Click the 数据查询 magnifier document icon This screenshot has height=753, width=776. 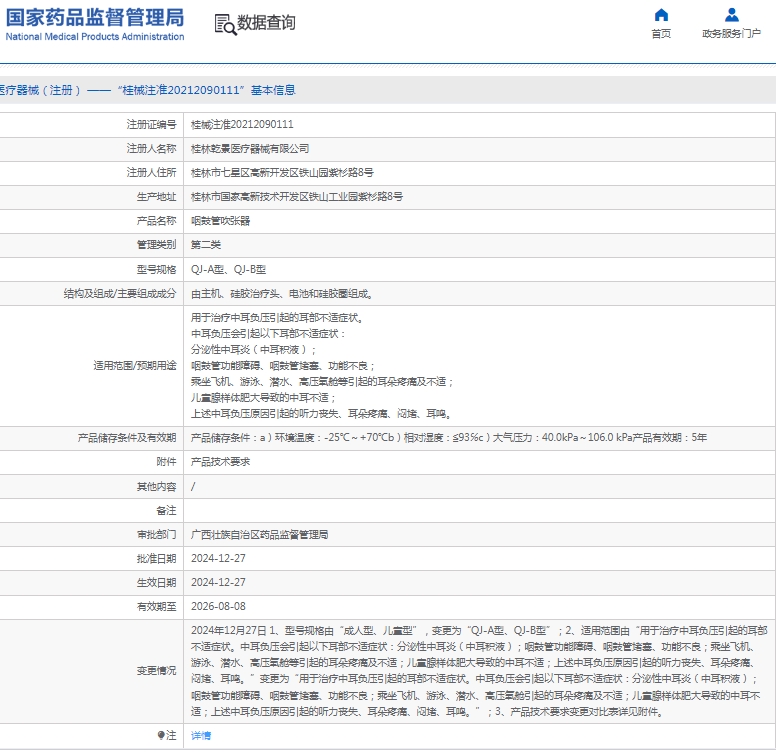[224, 23]
